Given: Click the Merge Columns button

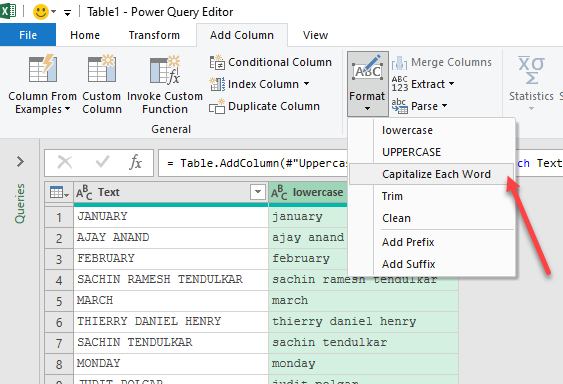Looking at the screenshot, I should tap(442, 62).
